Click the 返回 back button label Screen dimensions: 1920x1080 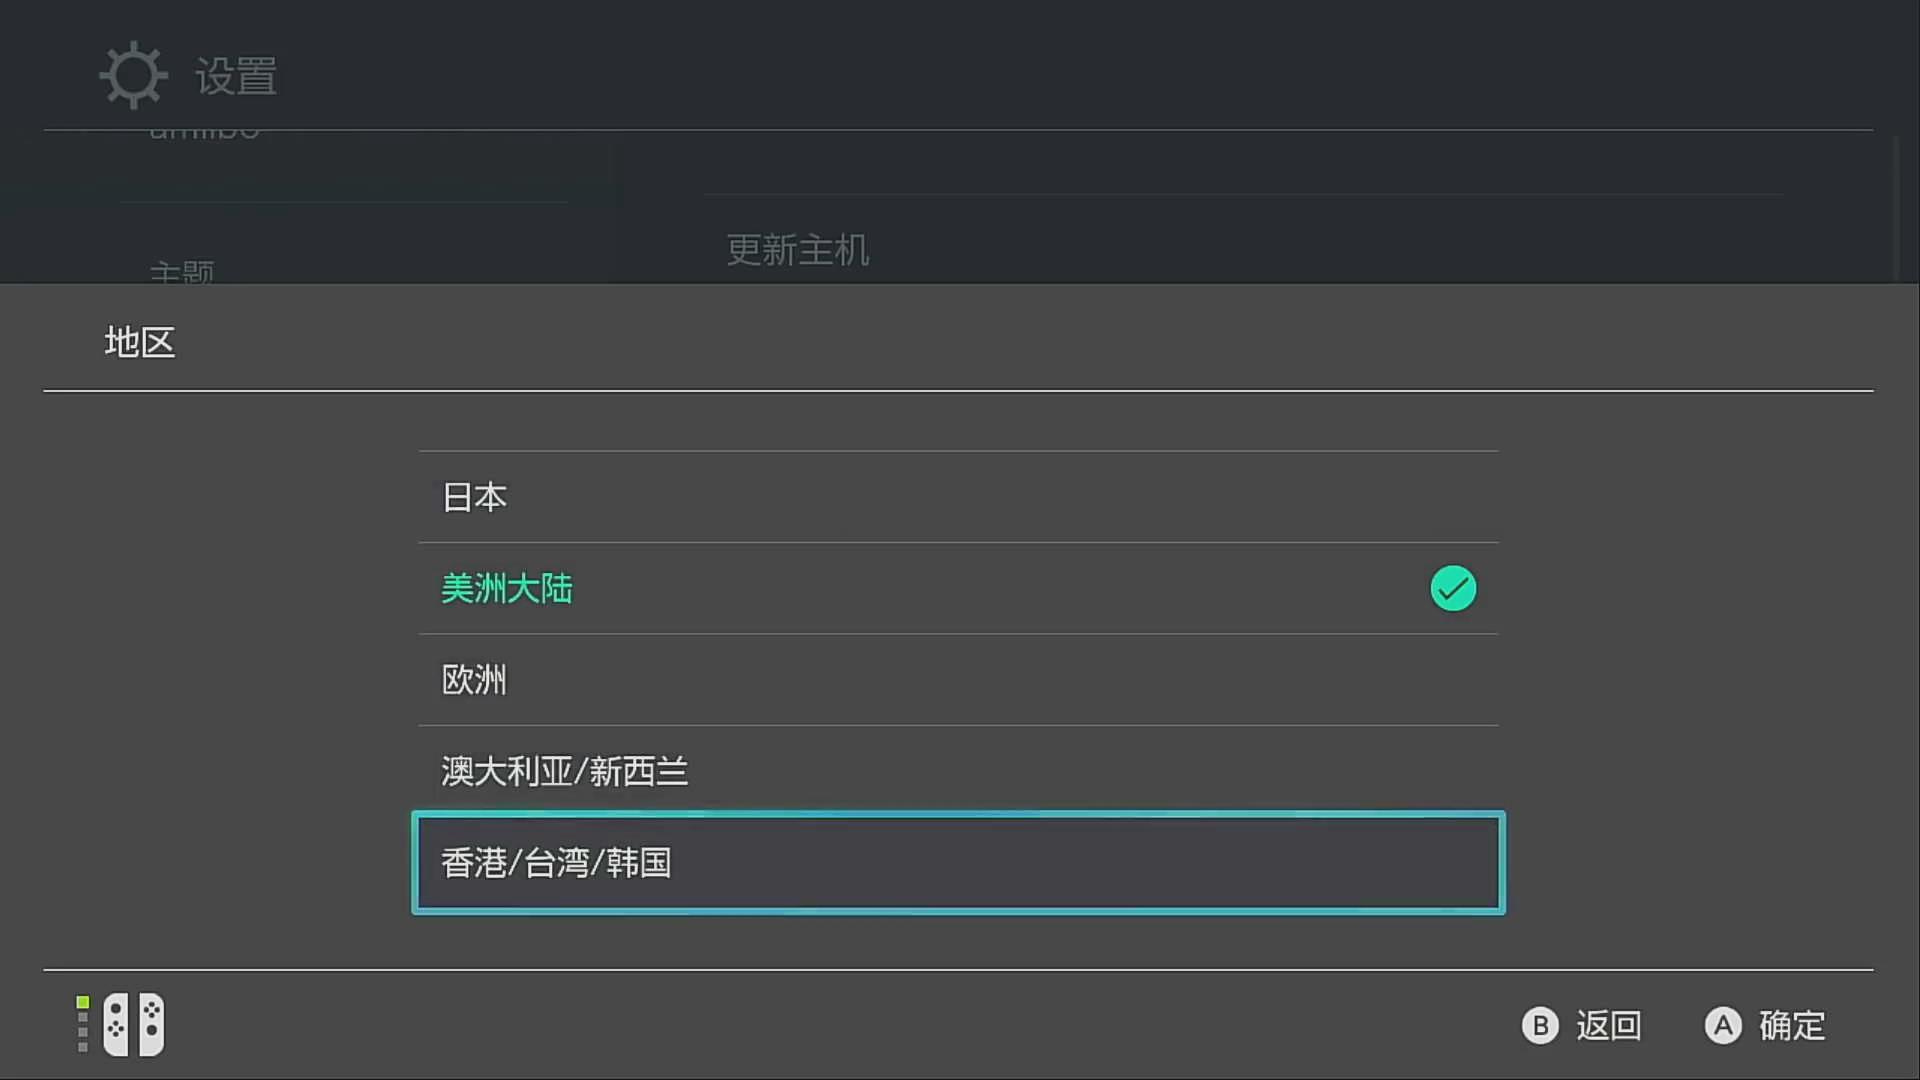coord(1609,1025)
